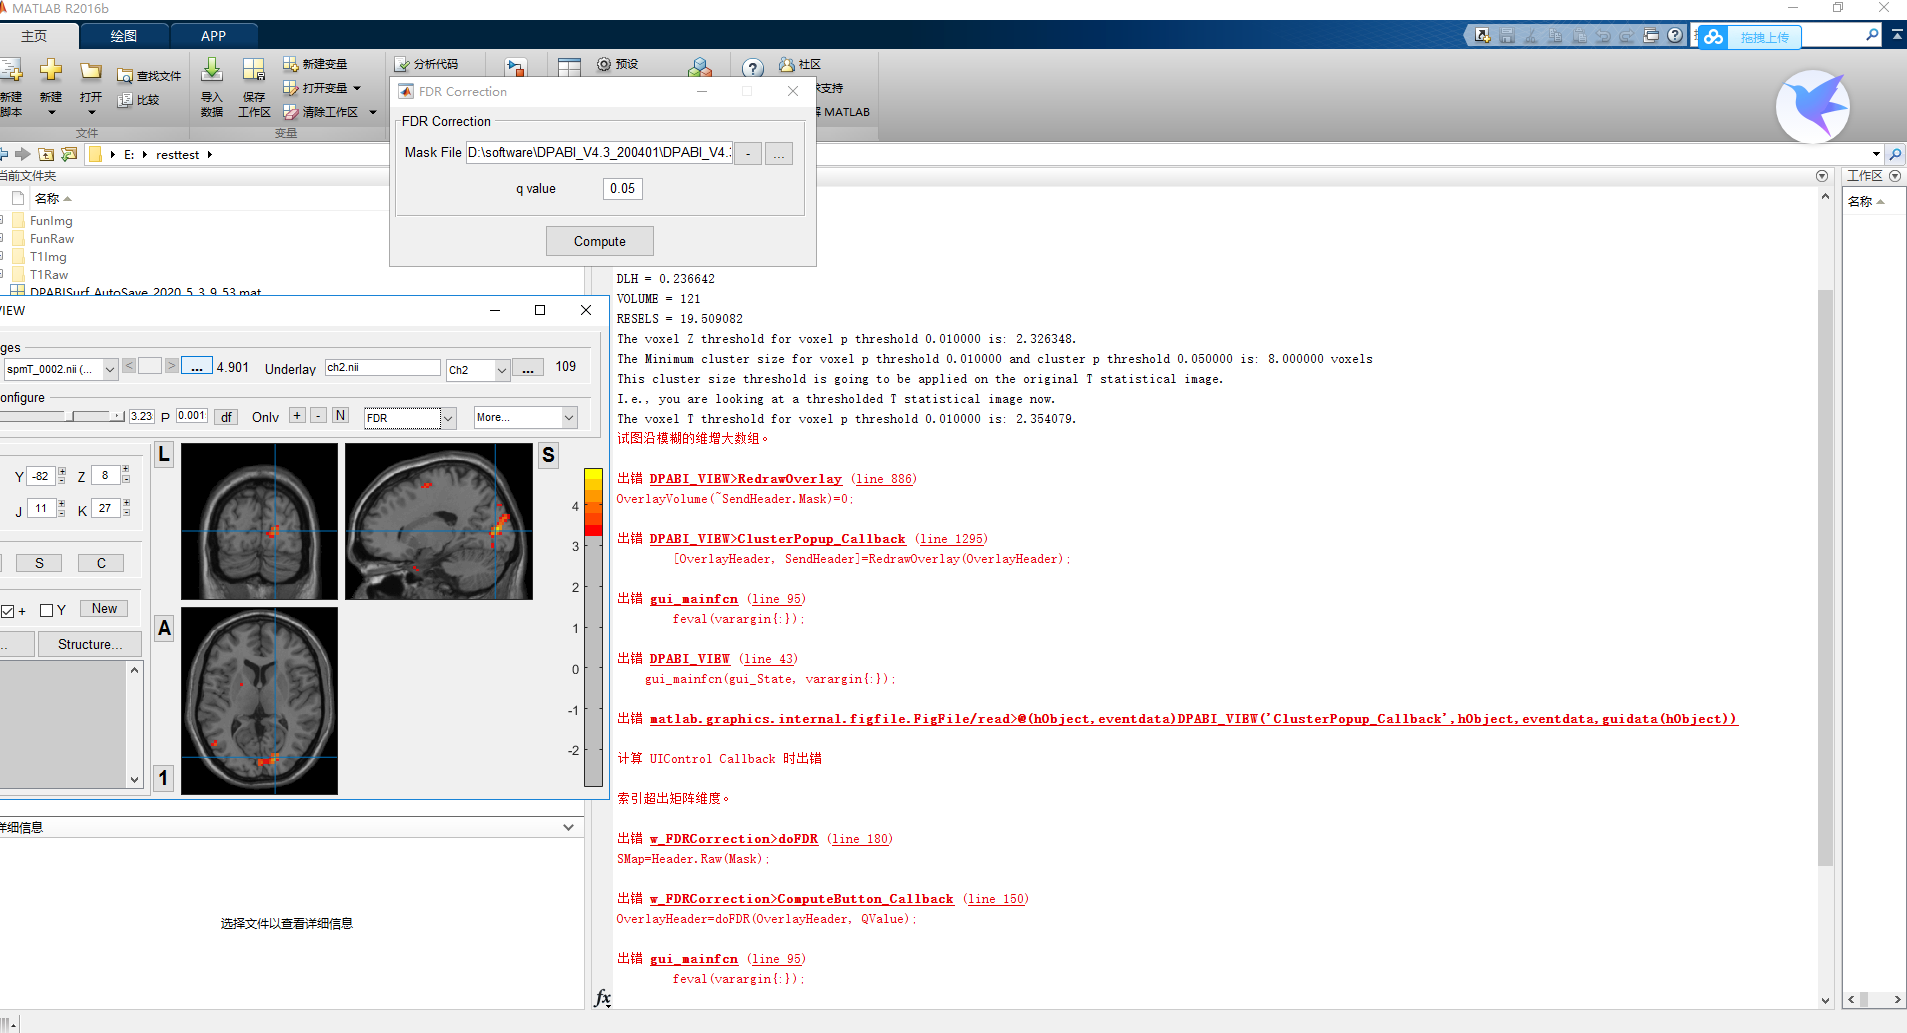Click quick access bar help icon
The height and width of the screenshot is (1033, 1907).
click(1675, 36)
